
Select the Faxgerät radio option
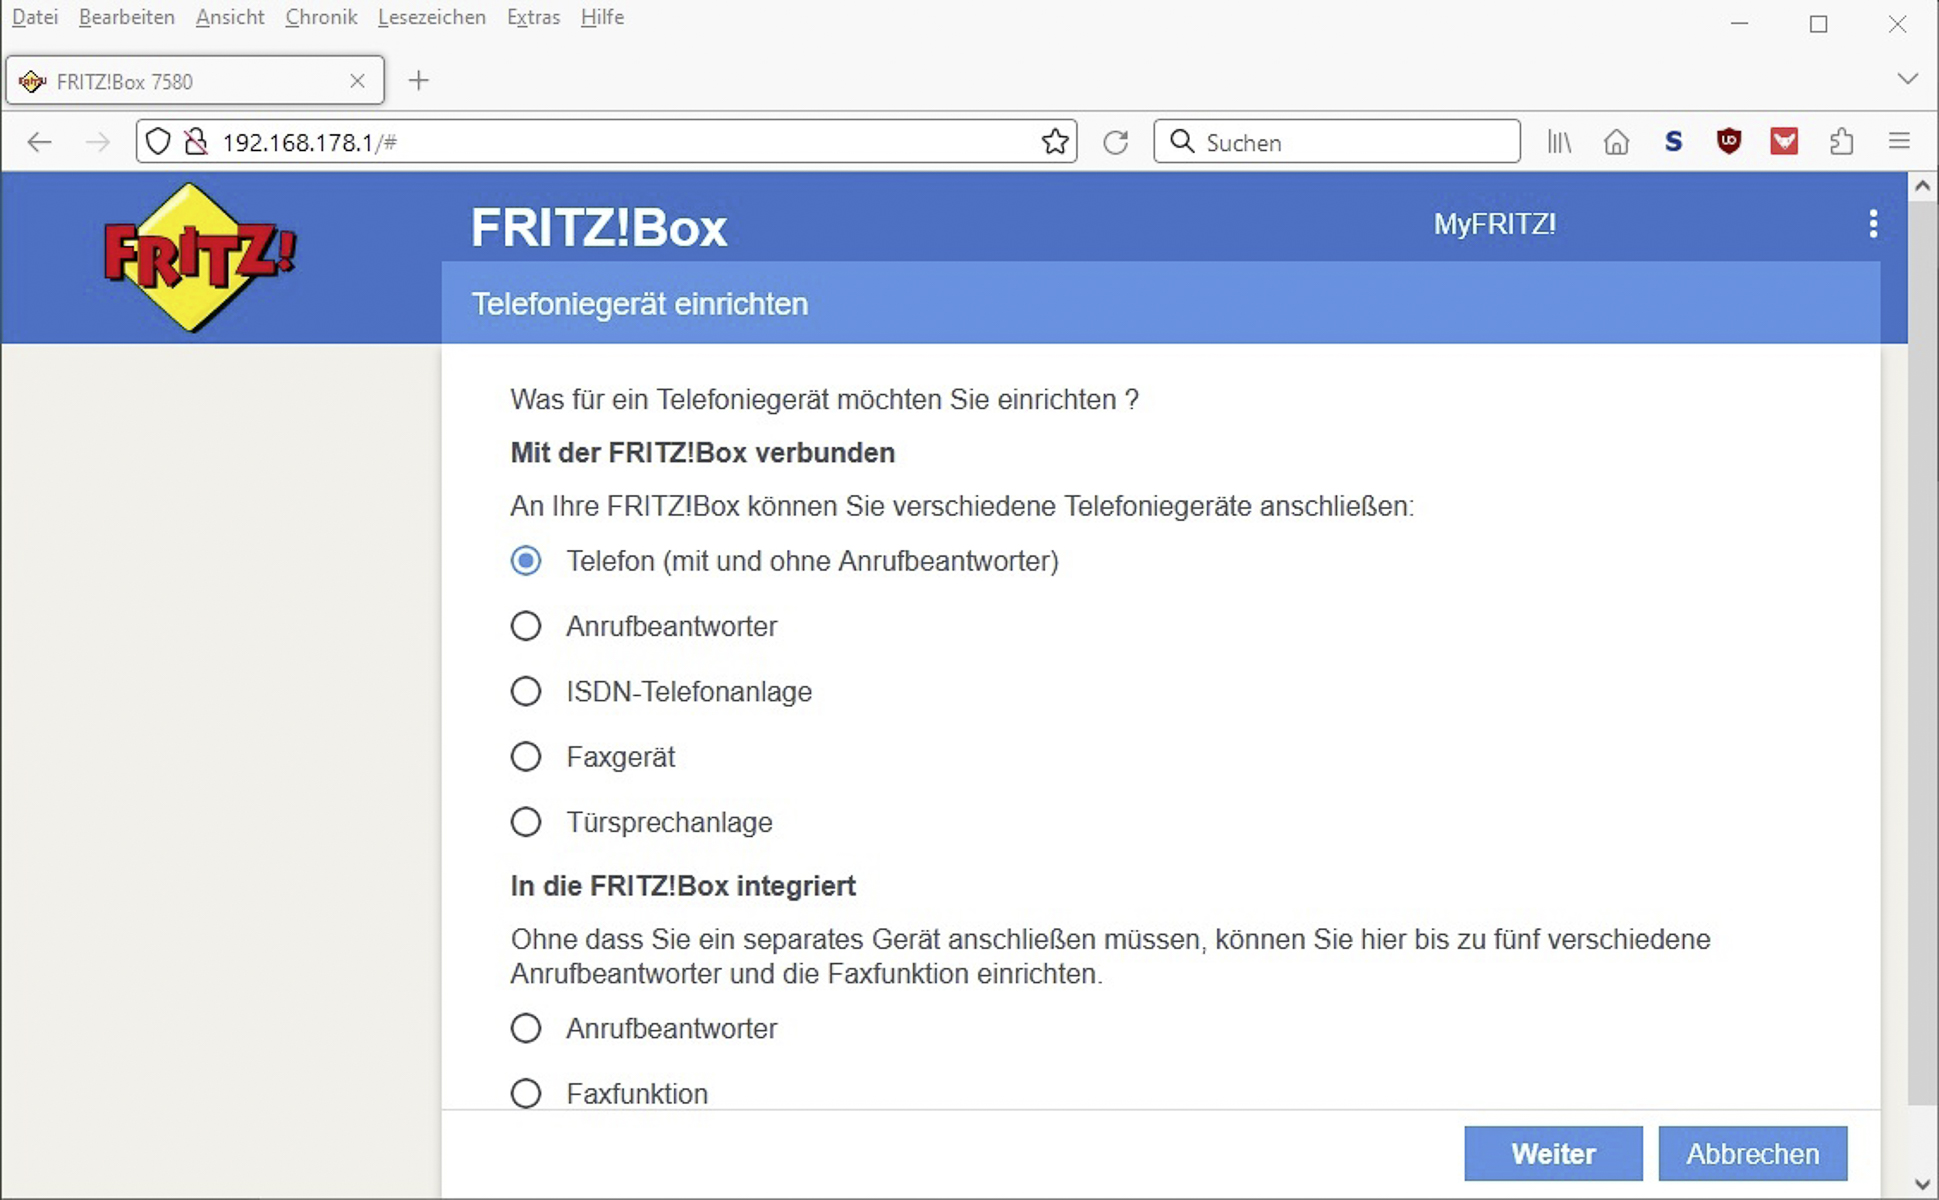coord(526,757)
